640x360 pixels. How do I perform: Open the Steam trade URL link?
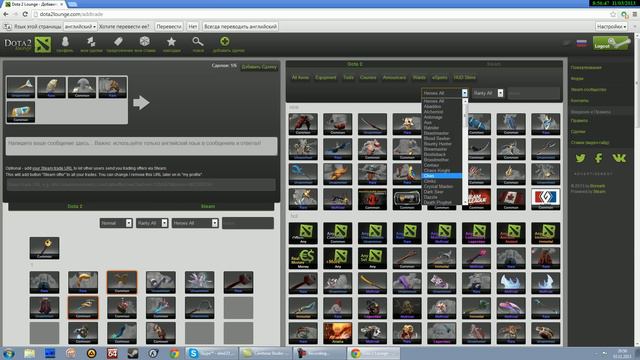click(52, 168)
